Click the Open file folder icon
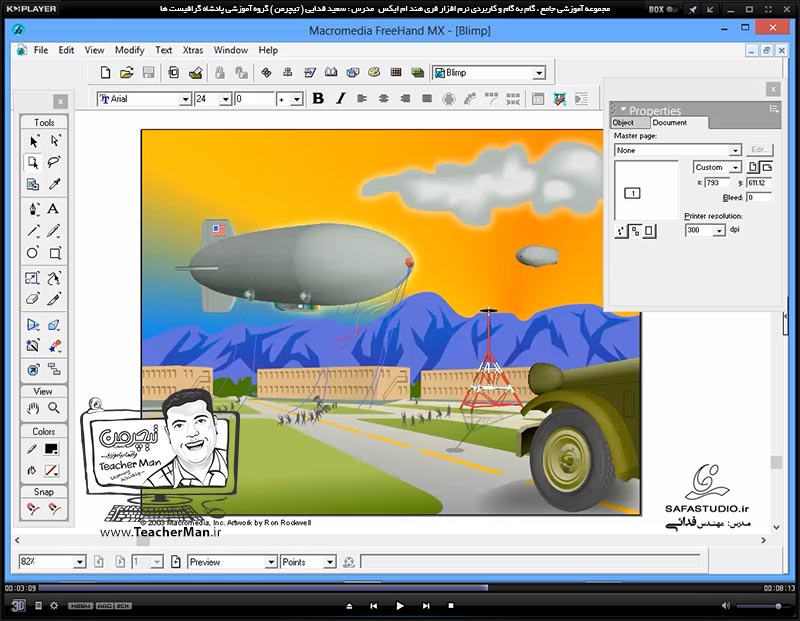The width and height of the screenshot is (800, 621). pos(127,72)
